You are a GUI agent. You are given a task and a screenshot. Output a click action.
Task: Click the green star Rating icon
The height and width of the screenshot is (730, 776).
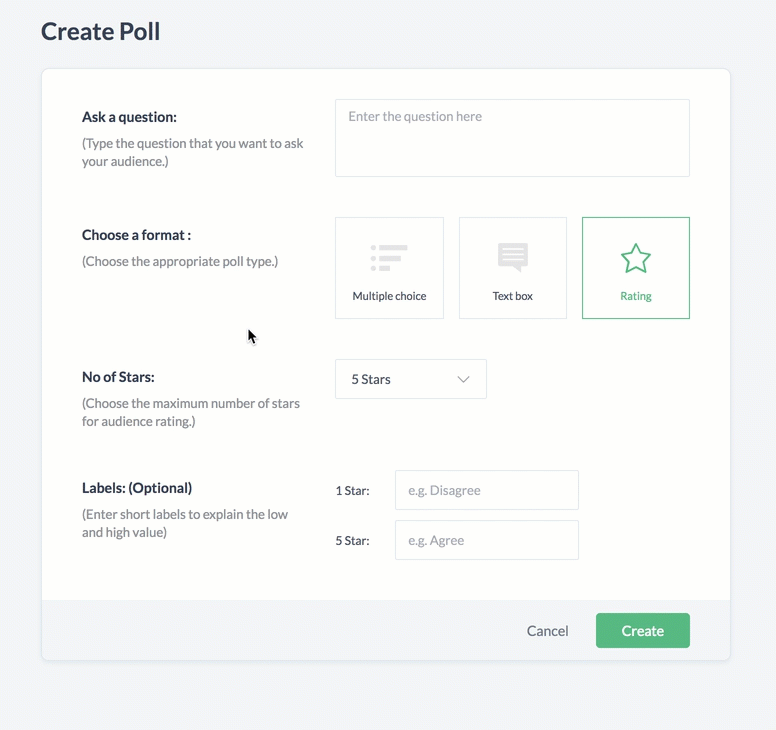pos(636,259)
